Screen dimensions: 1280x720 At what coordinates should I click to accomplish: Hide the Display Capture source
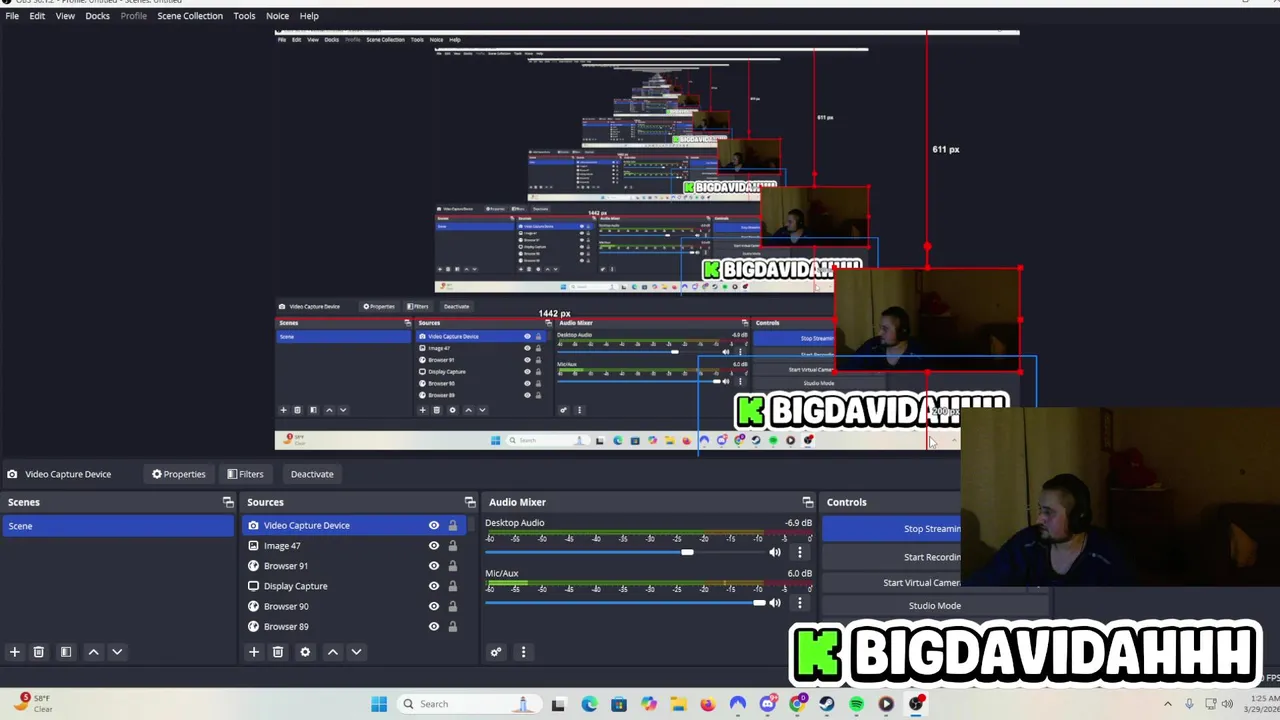434,586
